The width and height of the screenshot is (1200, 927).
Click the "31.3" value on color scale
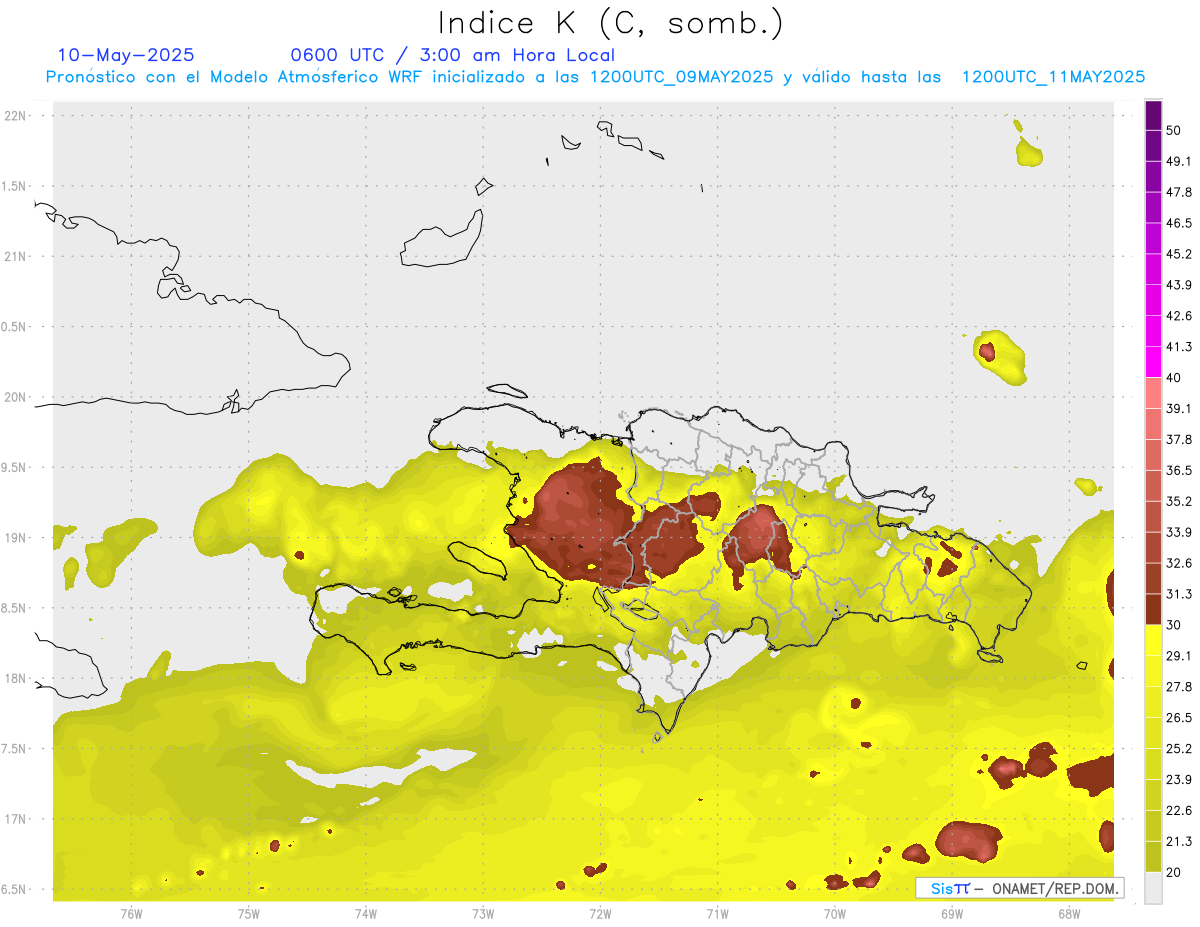coord(1179,594)
